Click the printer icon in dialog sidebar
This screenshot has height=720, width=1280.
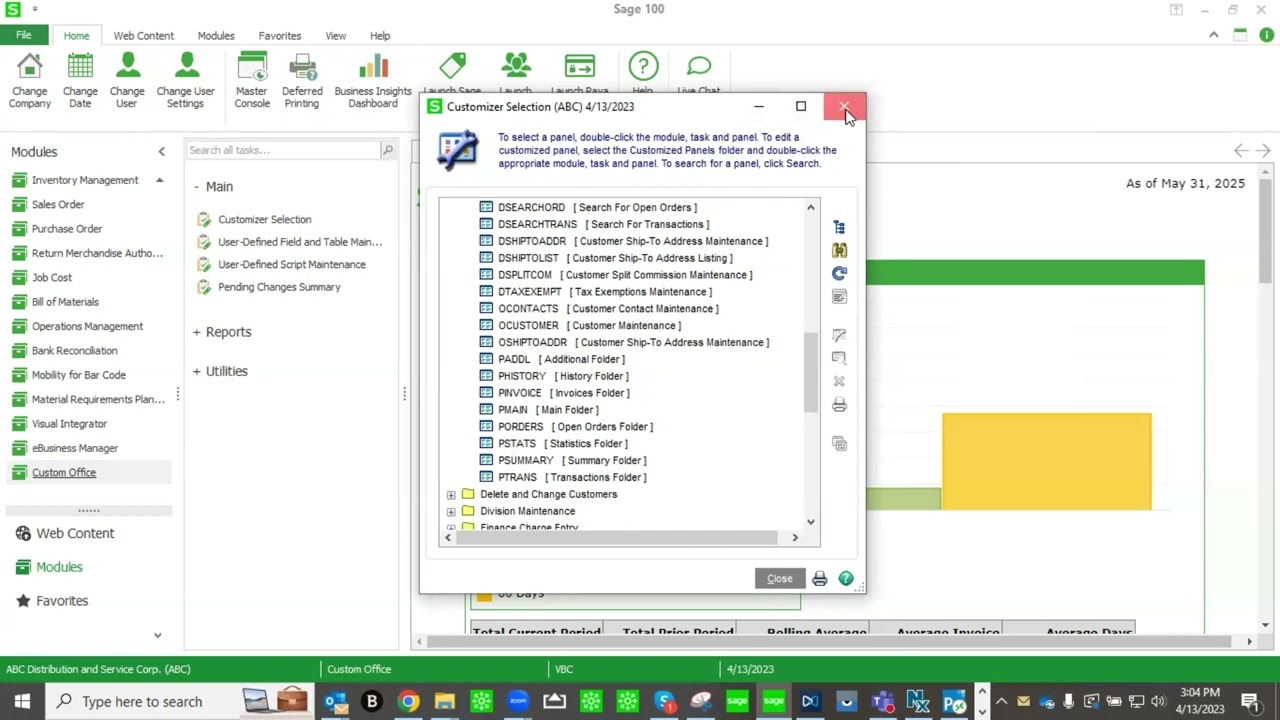[839, 405]
